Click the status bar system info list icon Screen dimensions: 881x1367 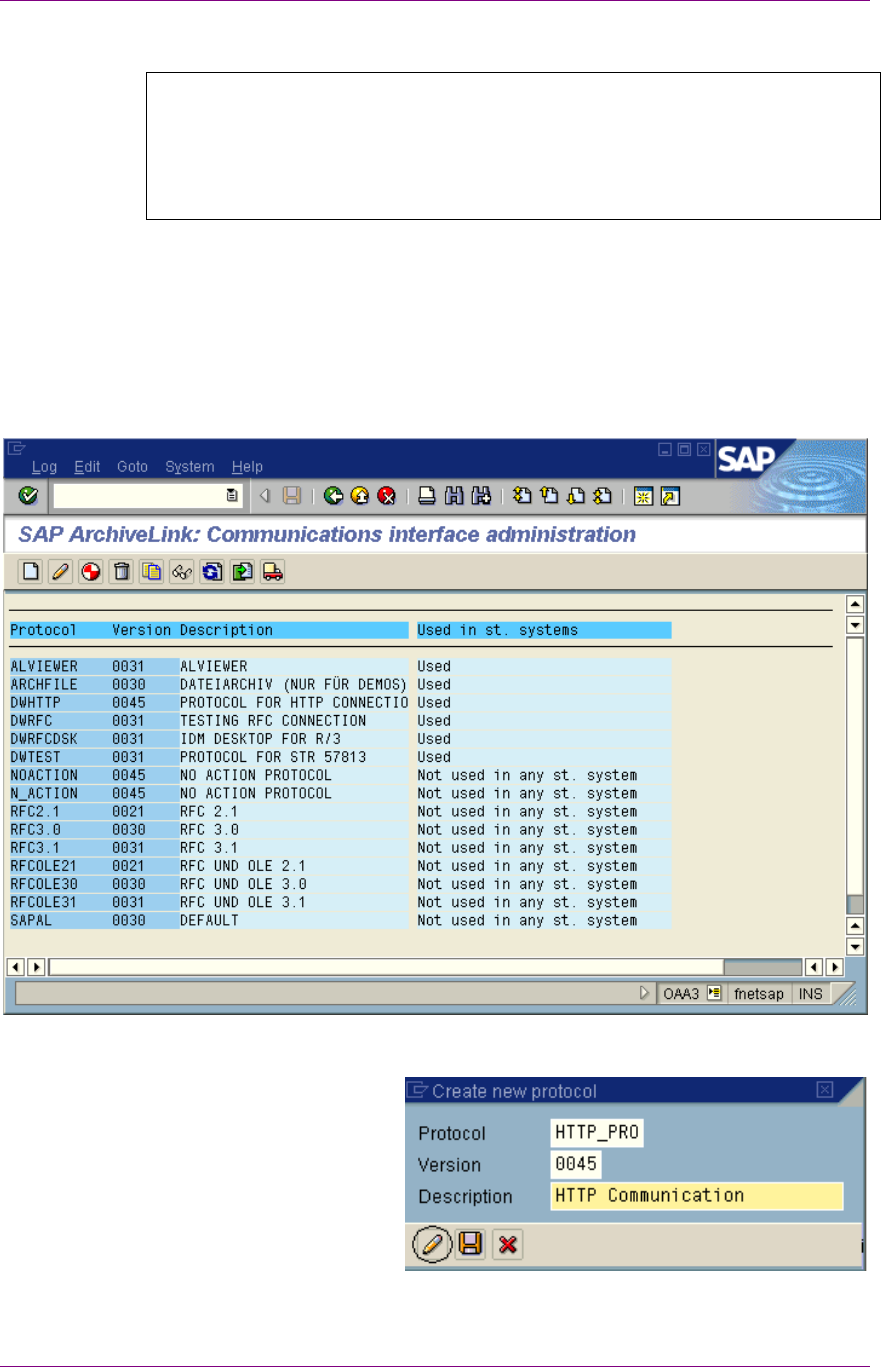click(x=714, y=994)
